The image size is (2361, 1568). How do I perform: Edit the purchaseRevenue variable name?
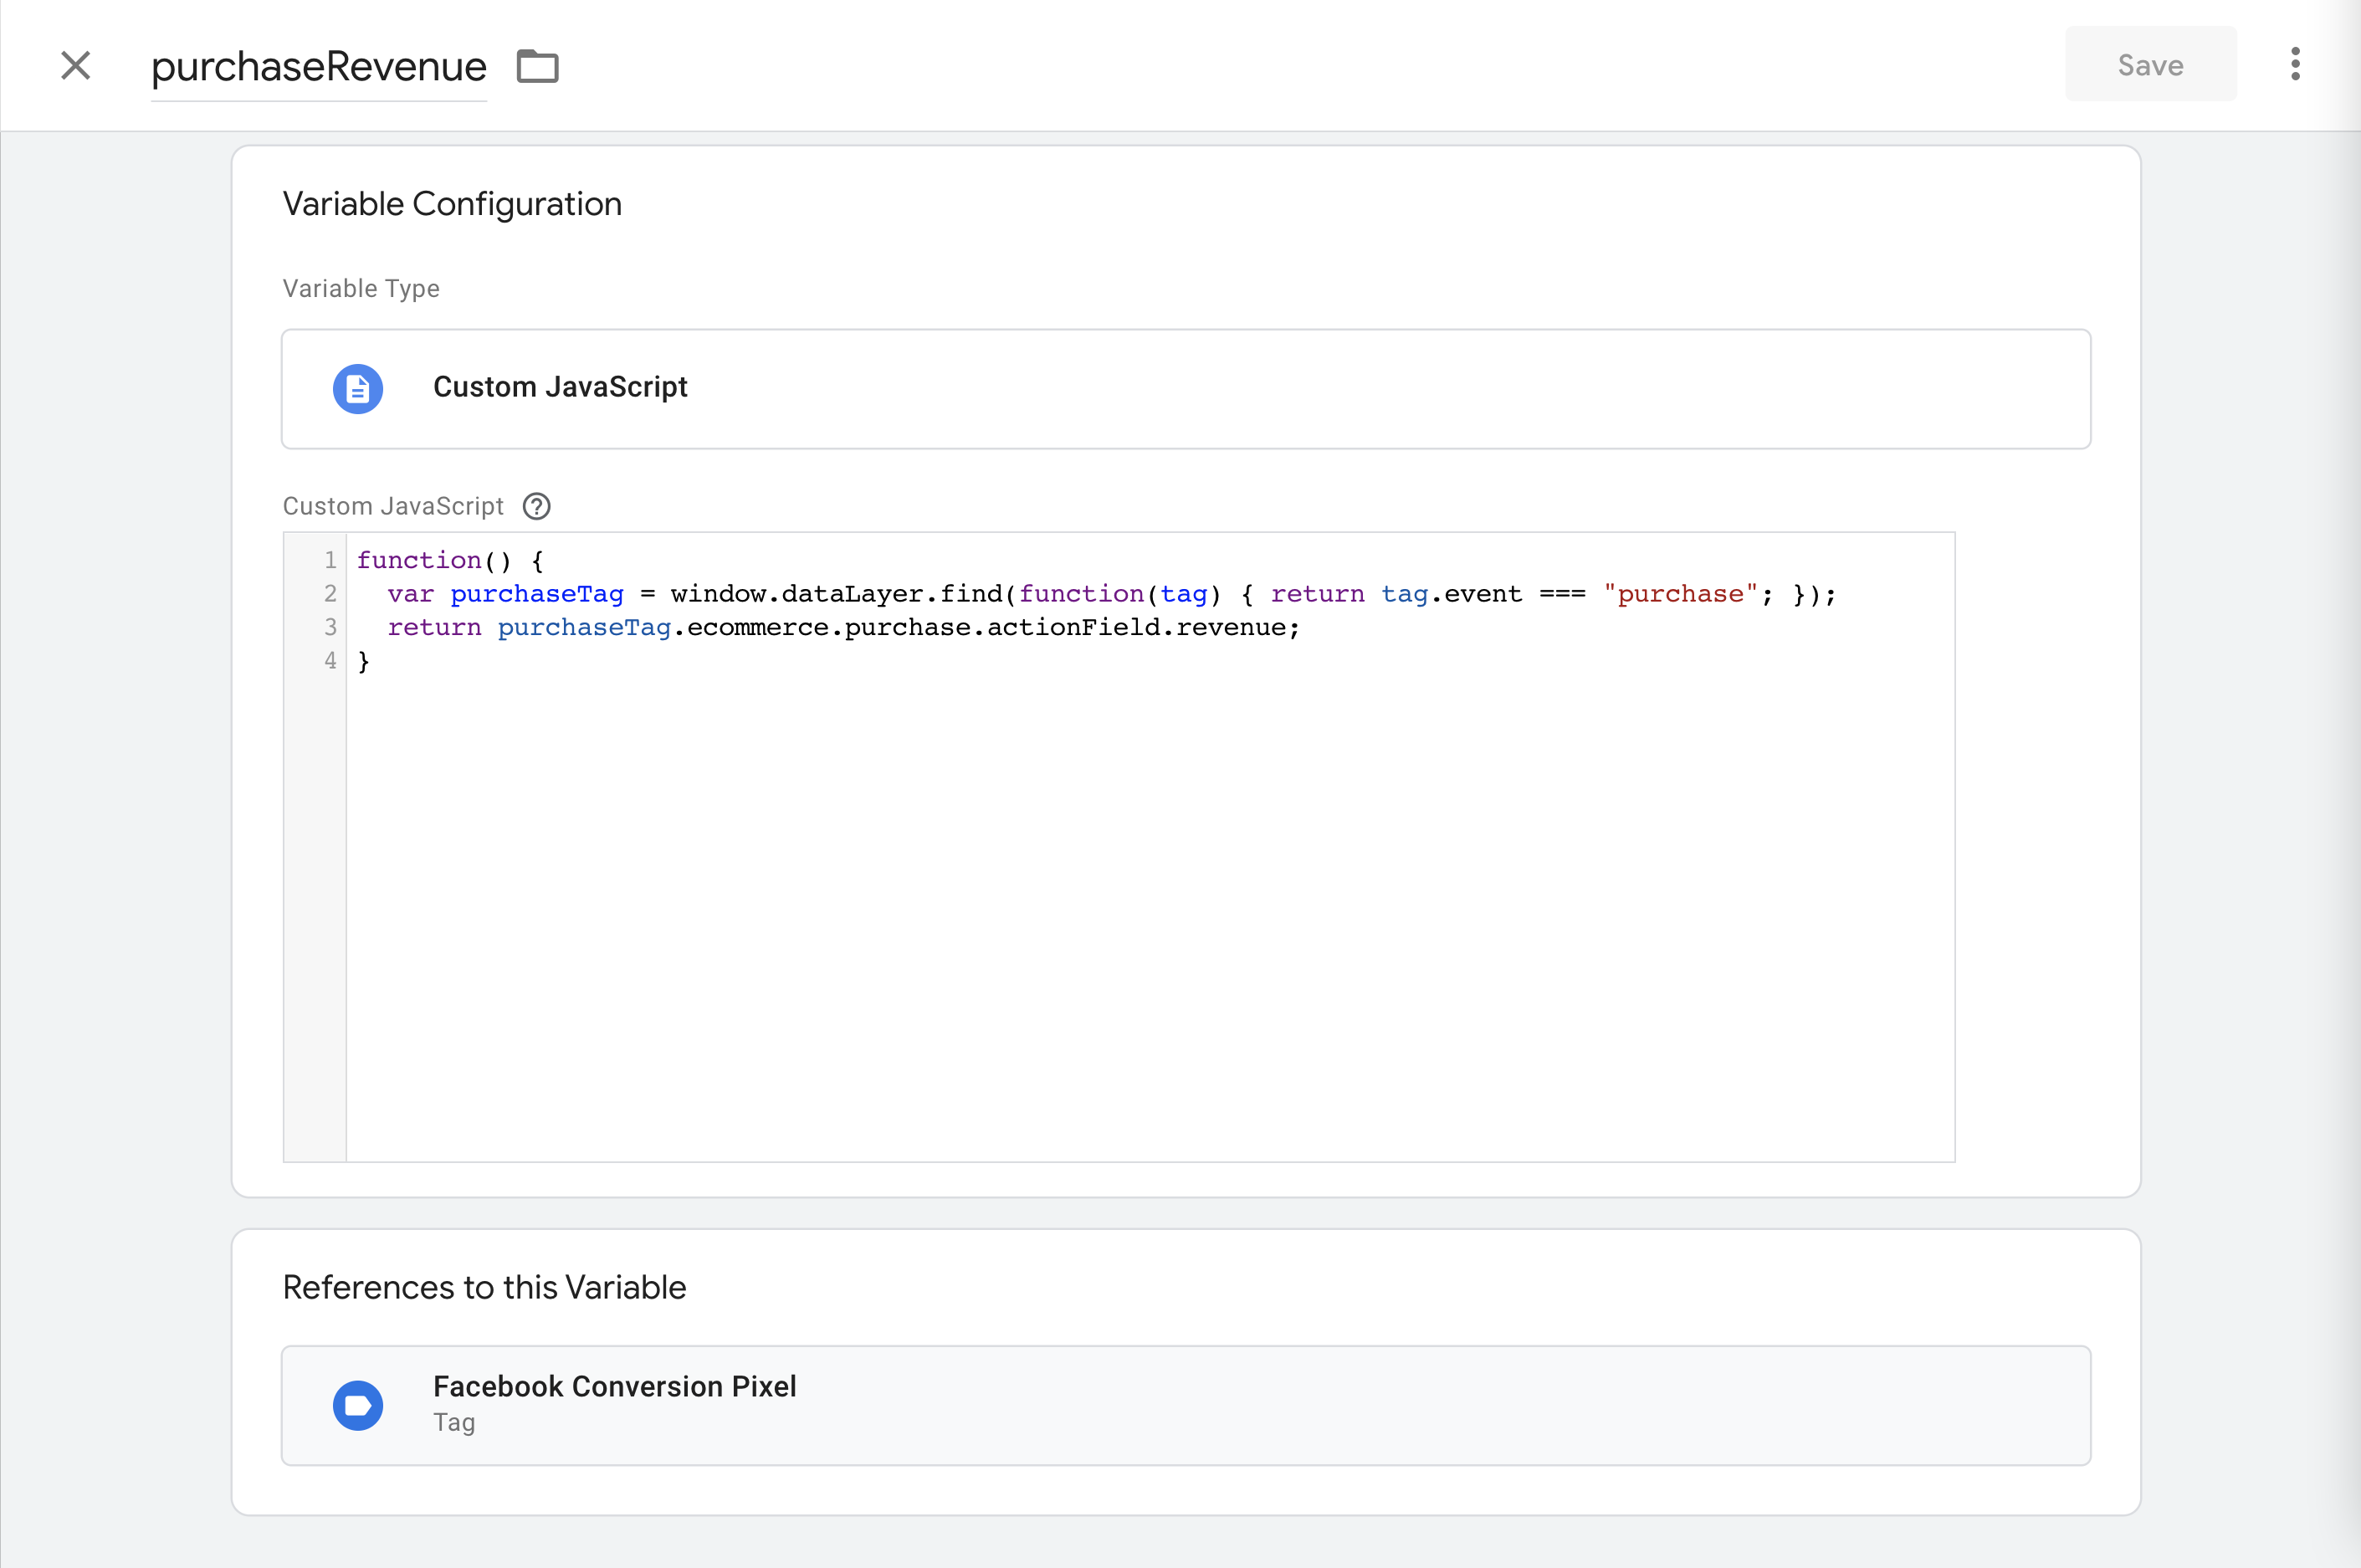tap(319, 67)
